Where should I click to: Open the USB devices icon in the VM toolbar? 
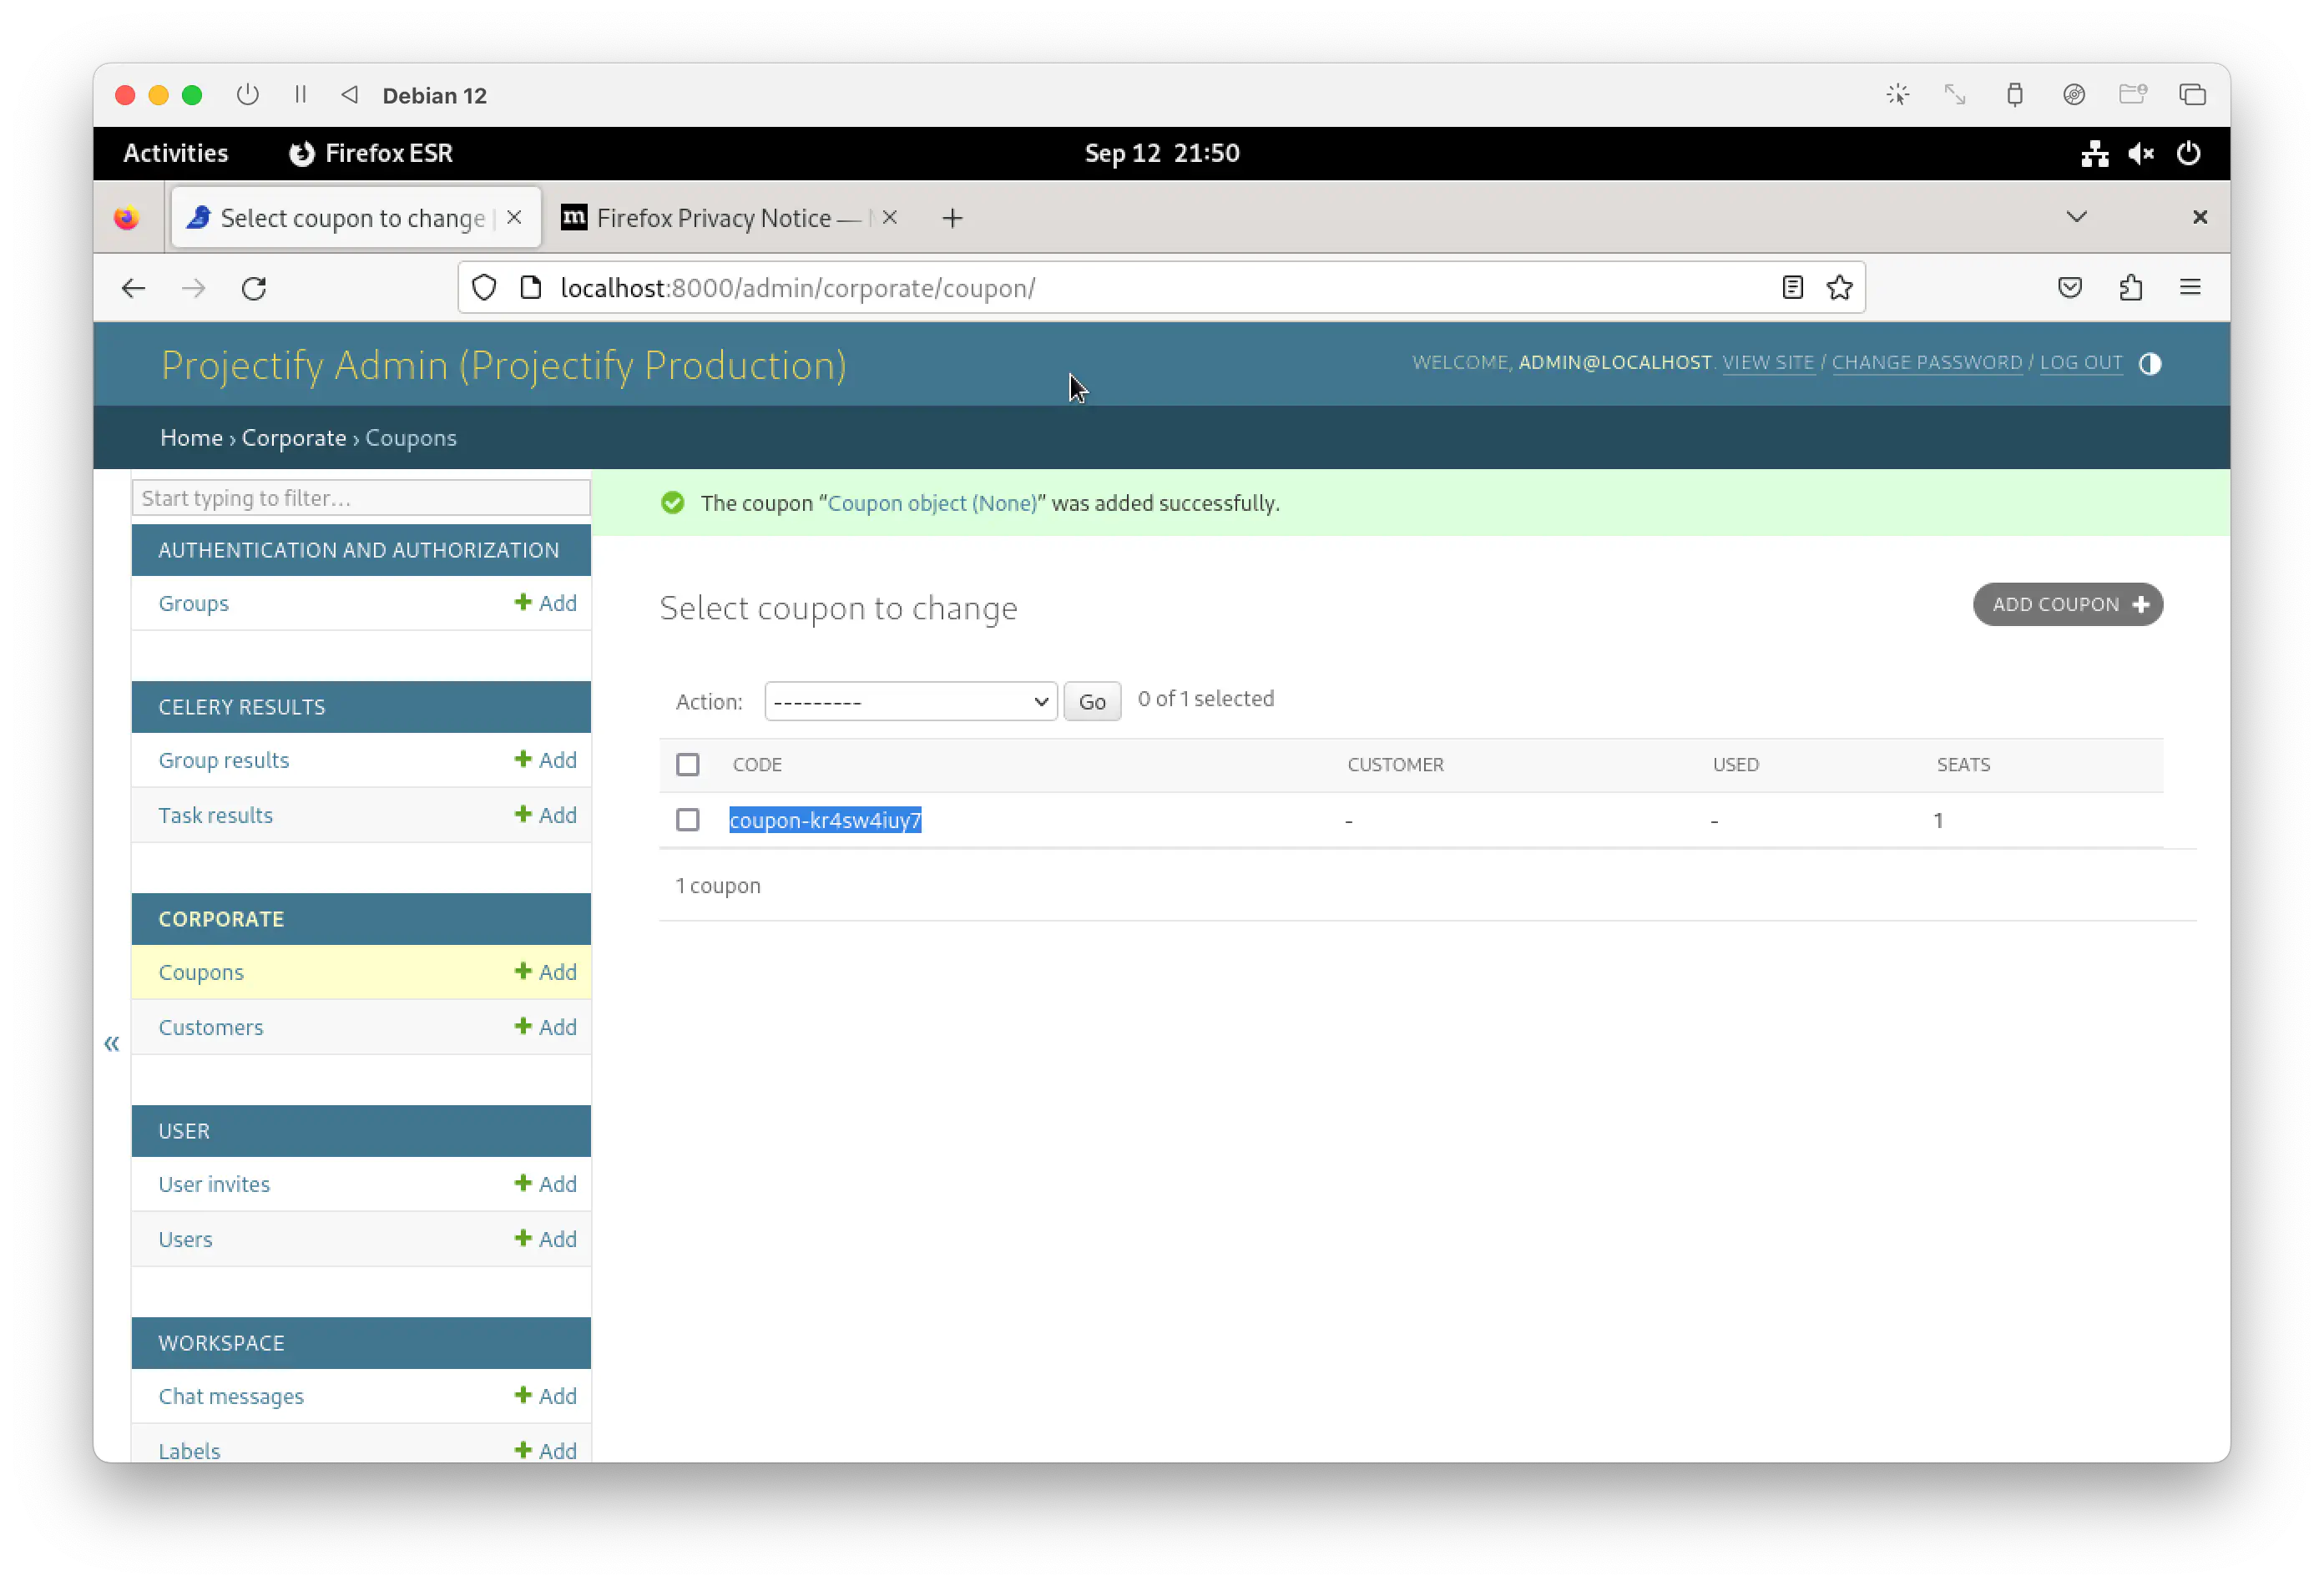click(2014, 95)
